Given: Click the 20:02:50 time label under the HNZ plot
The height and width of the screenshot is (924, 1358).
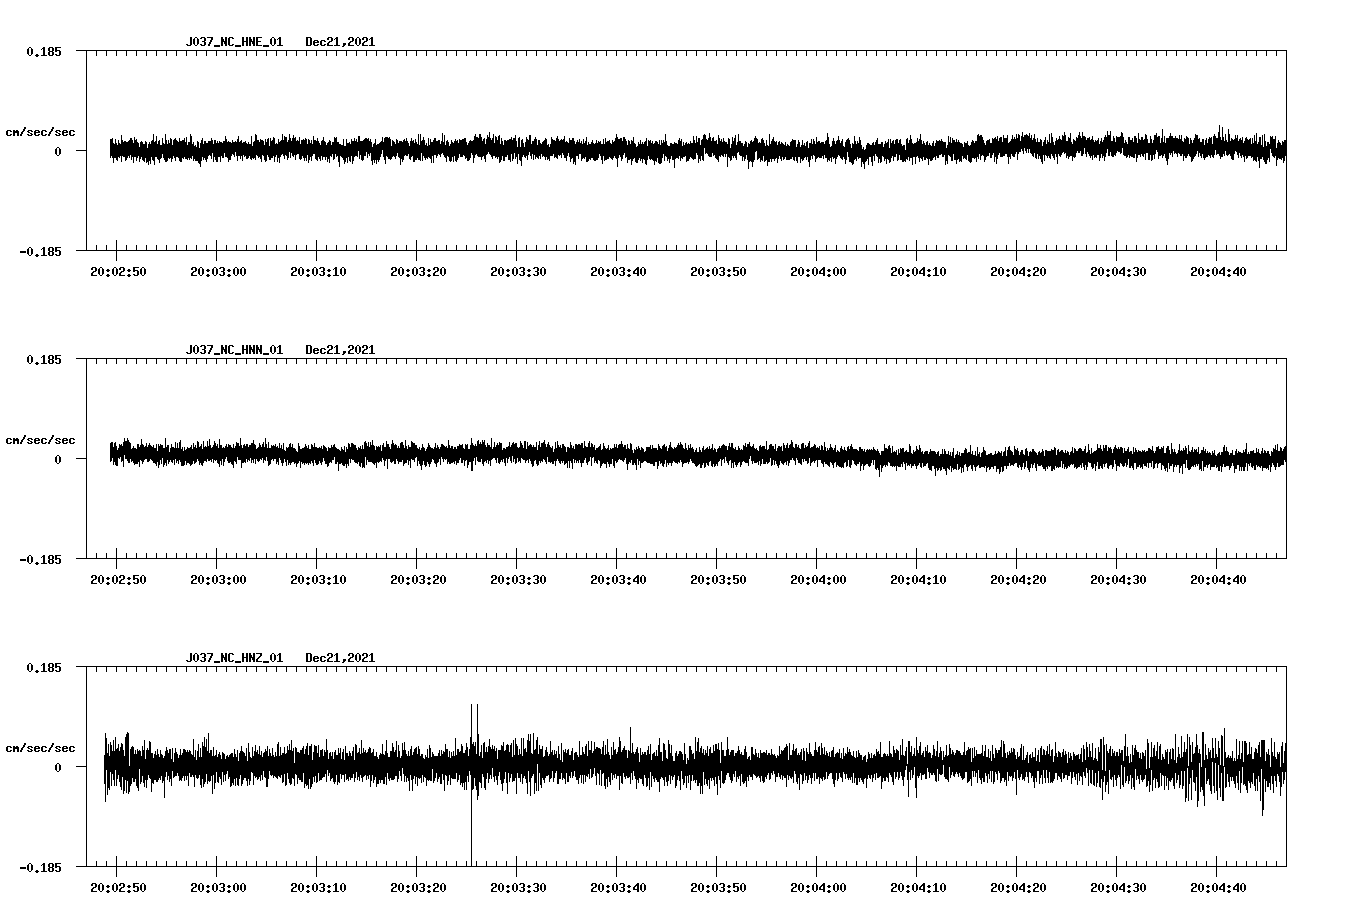Looking at the screenshot, I should [118, 888].
